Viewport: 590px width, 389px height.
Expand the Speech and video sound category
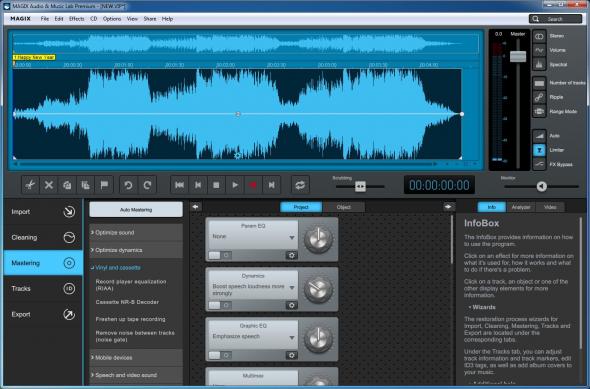(x=136, y=375)
